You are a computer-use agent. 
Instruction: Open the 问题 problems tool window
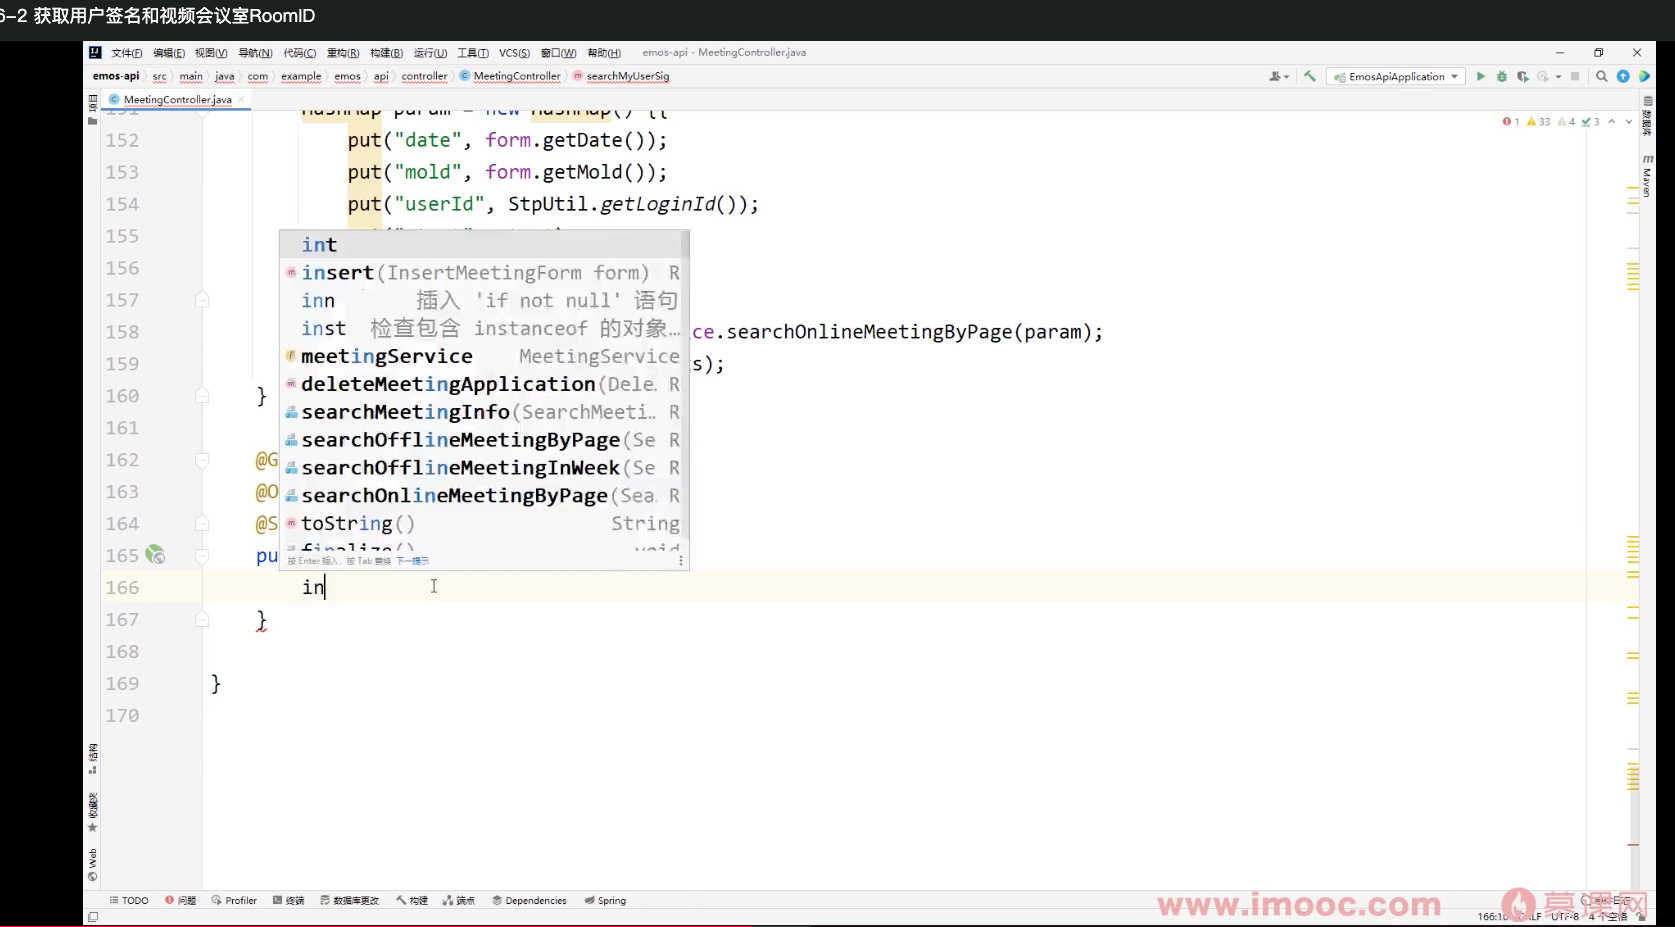click(181, 901)
